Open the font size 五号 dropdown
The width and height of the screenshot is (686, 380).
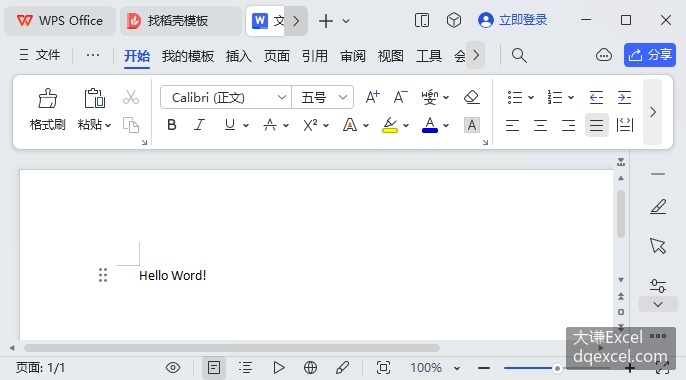[x=343, y=97]
